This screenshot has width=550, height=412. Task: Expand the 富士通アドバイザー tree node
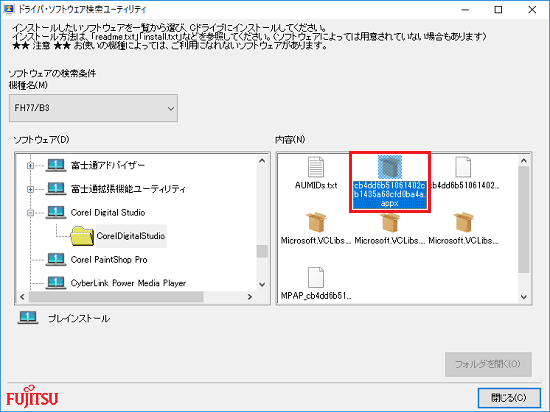31,165
